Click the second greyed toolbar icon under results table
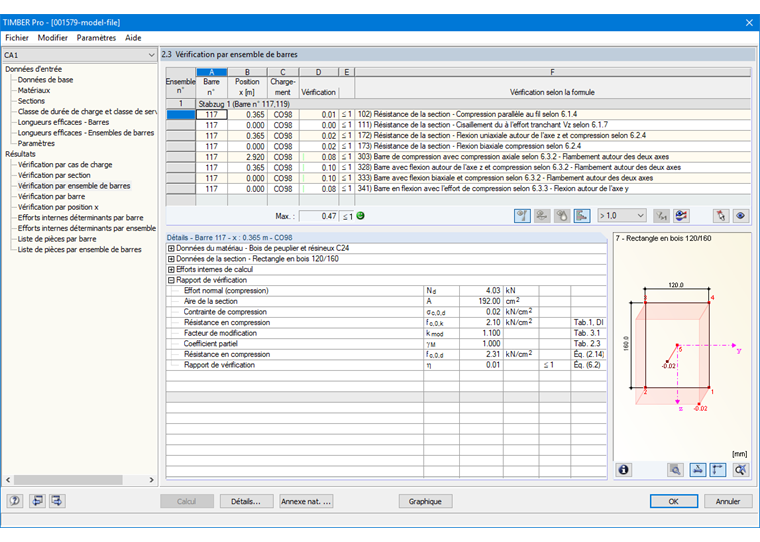760x542 pixels. (542, 216)
